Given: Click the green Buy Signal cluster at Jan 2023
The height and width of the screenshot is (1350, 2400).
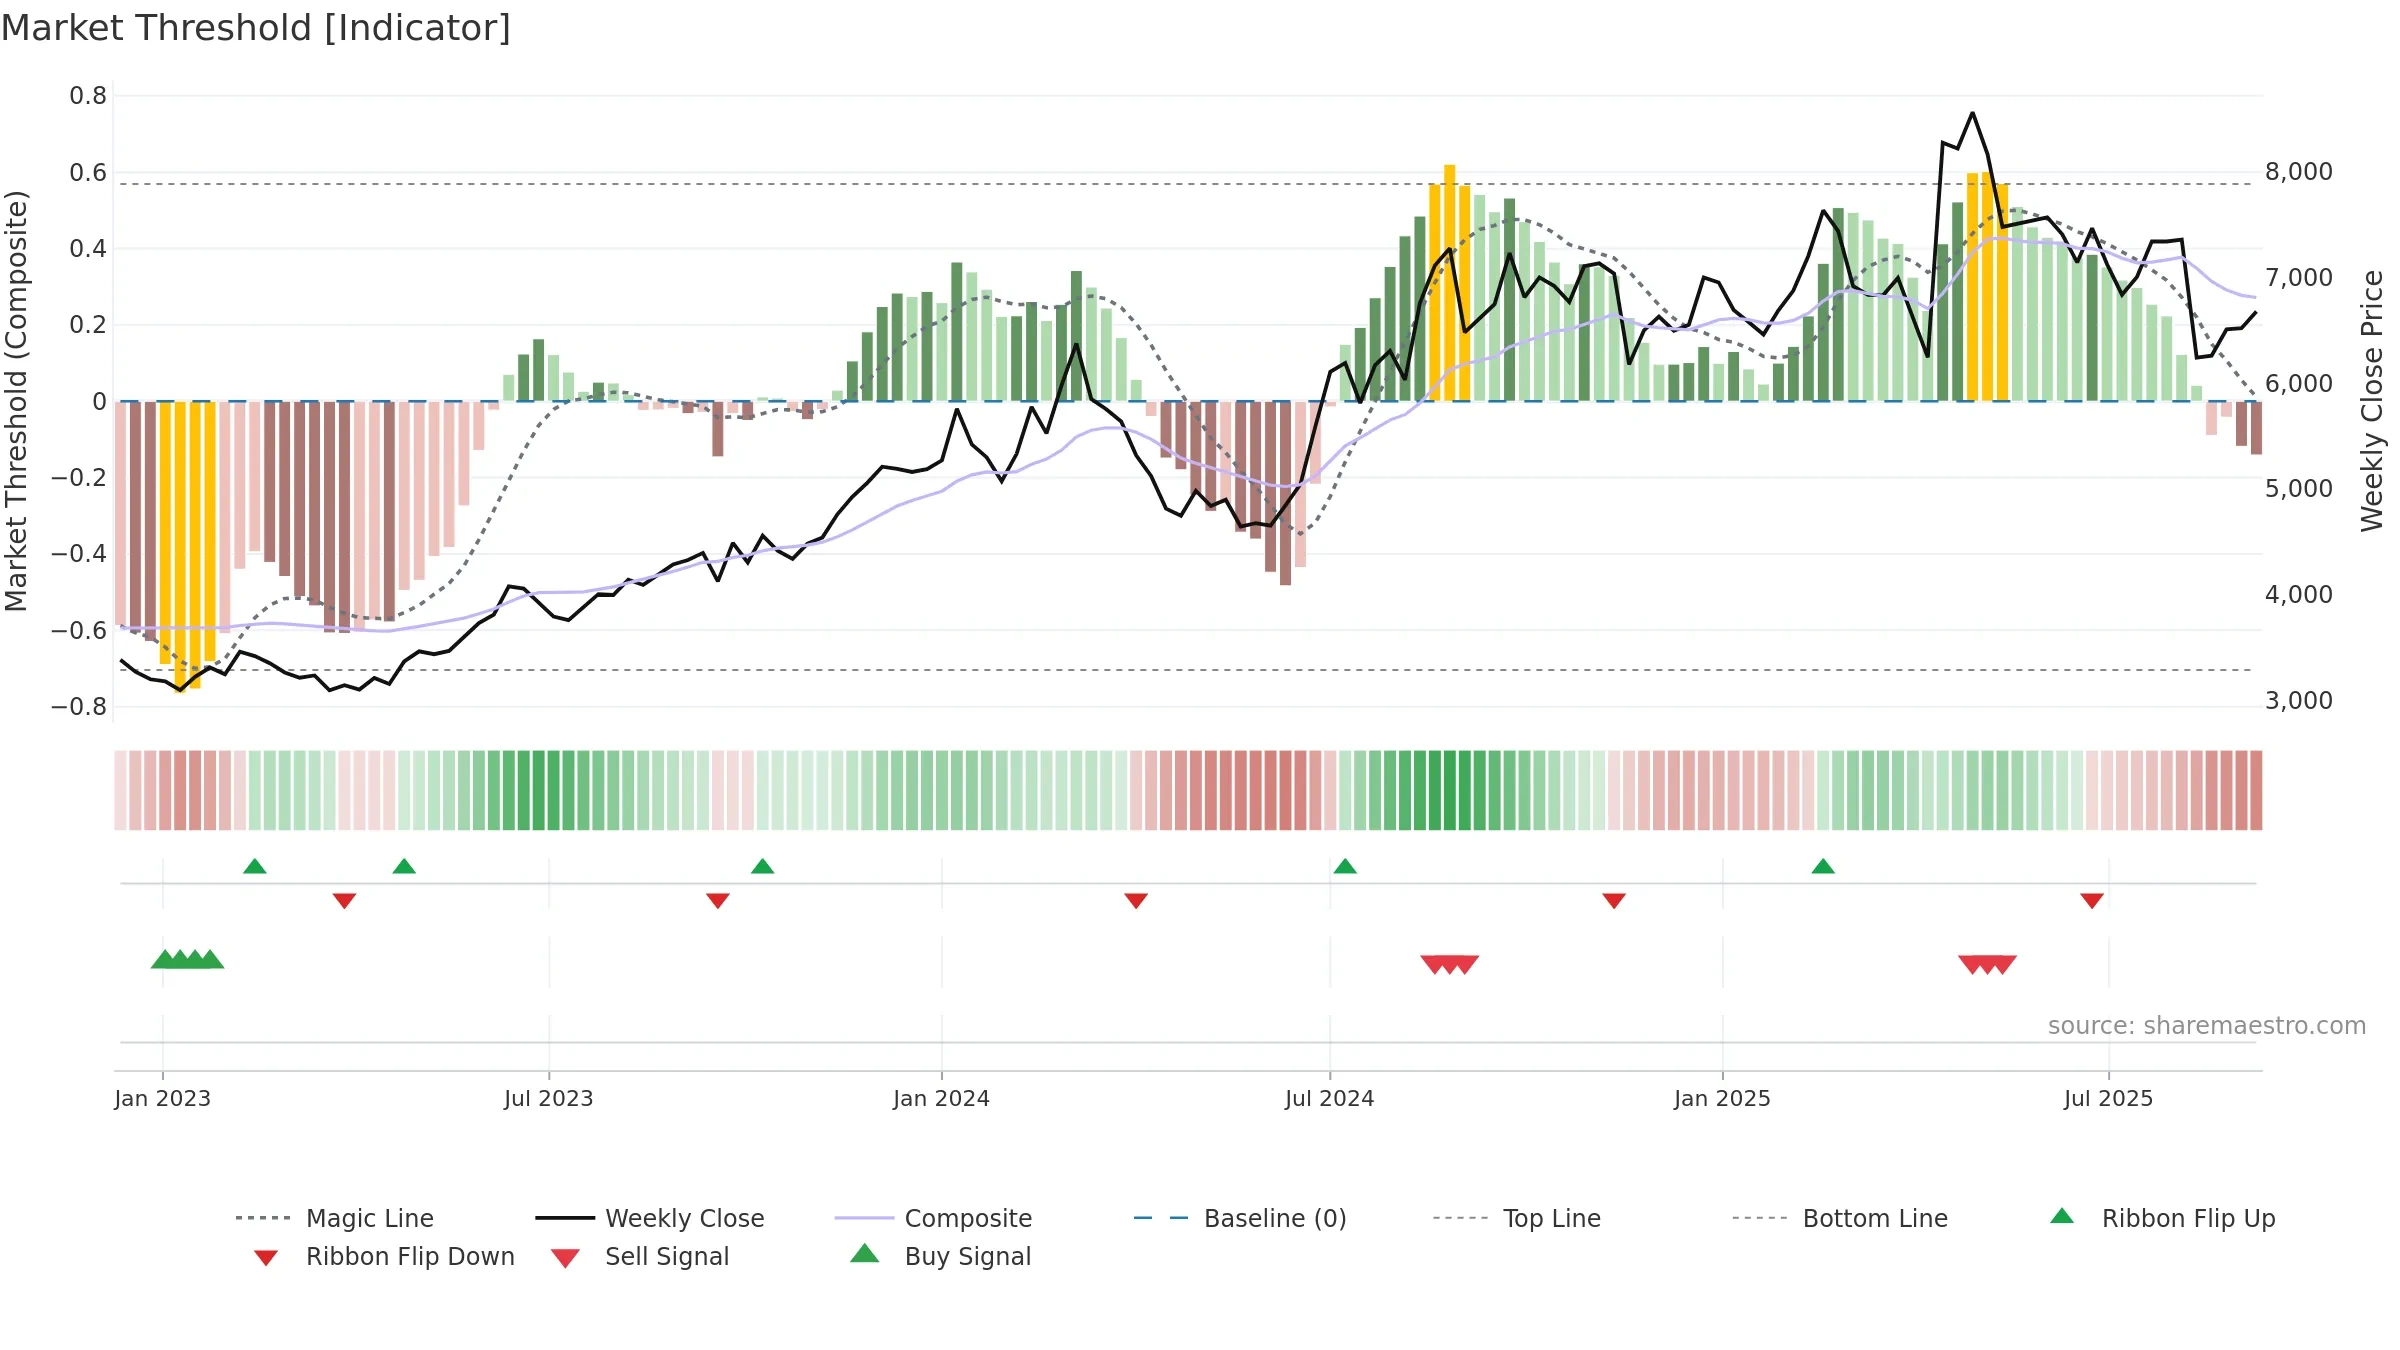Looking at the screenshot, I should (188, 959).
